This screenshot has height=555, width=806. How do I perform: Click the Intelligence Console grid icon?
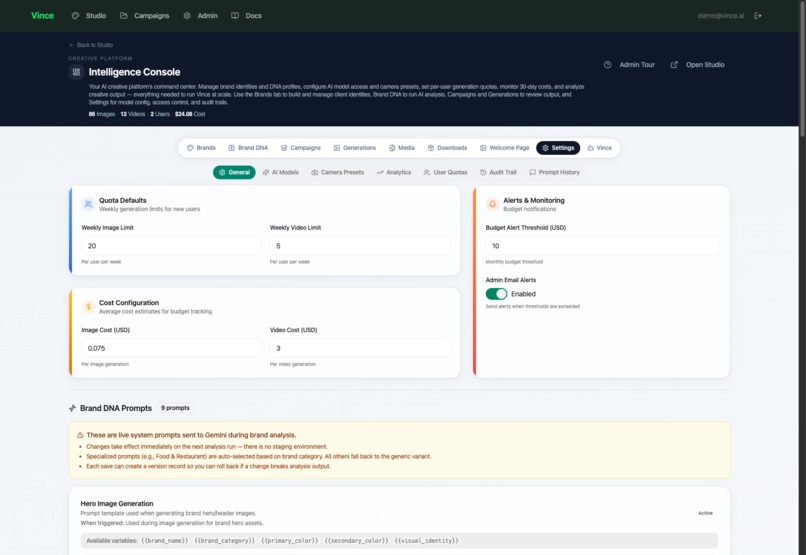76,72
